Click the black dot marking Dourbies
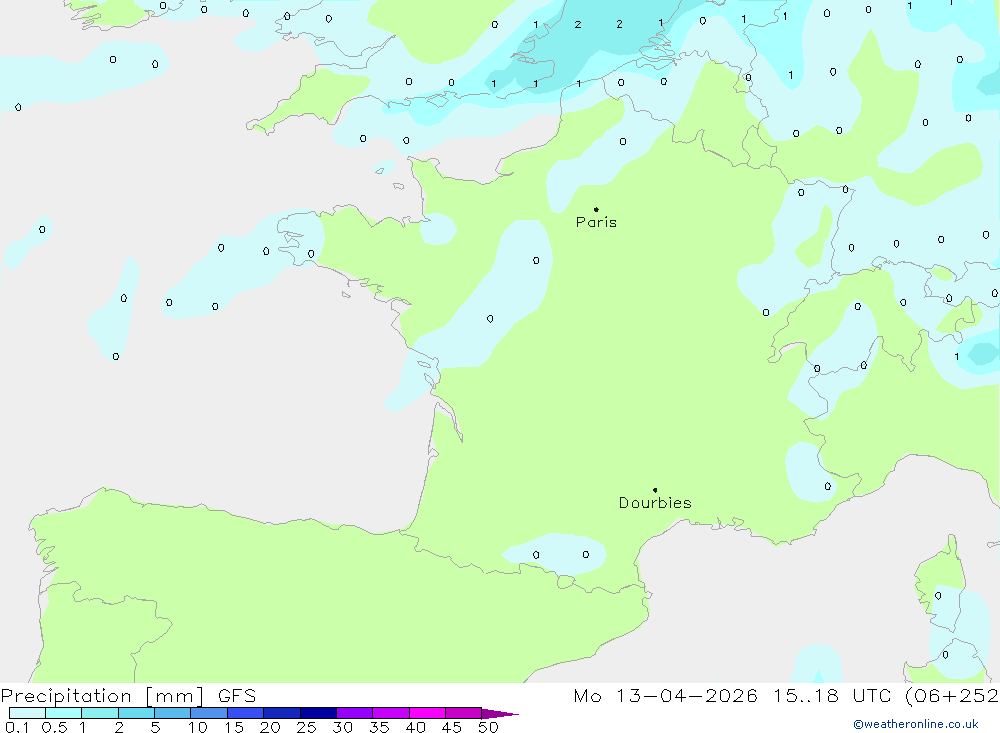1000x733 pixels. (x=655, y=490)
